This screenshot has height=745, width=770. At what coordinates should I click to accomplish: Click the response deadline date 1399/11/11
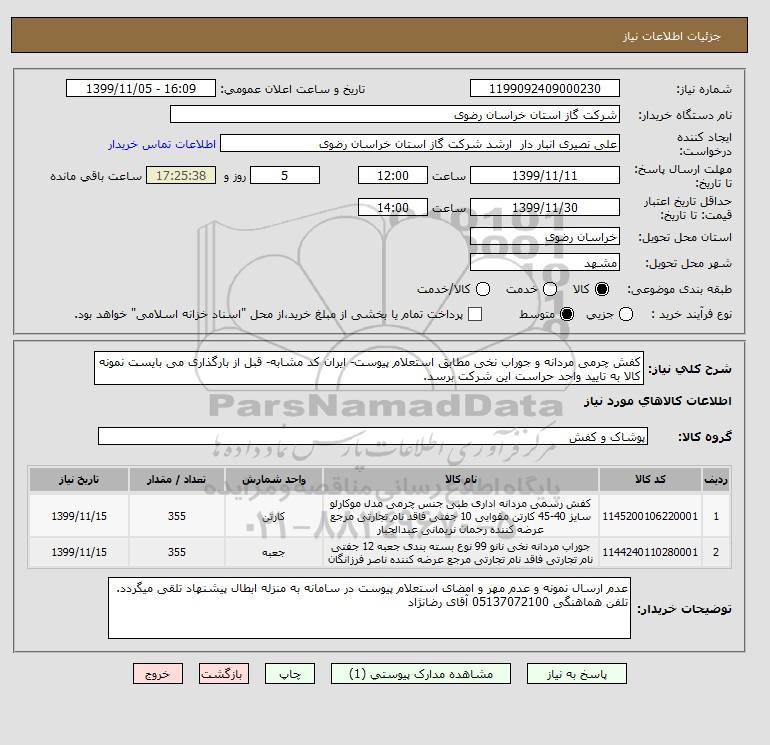pyautogui.click(x=545, y=175)
